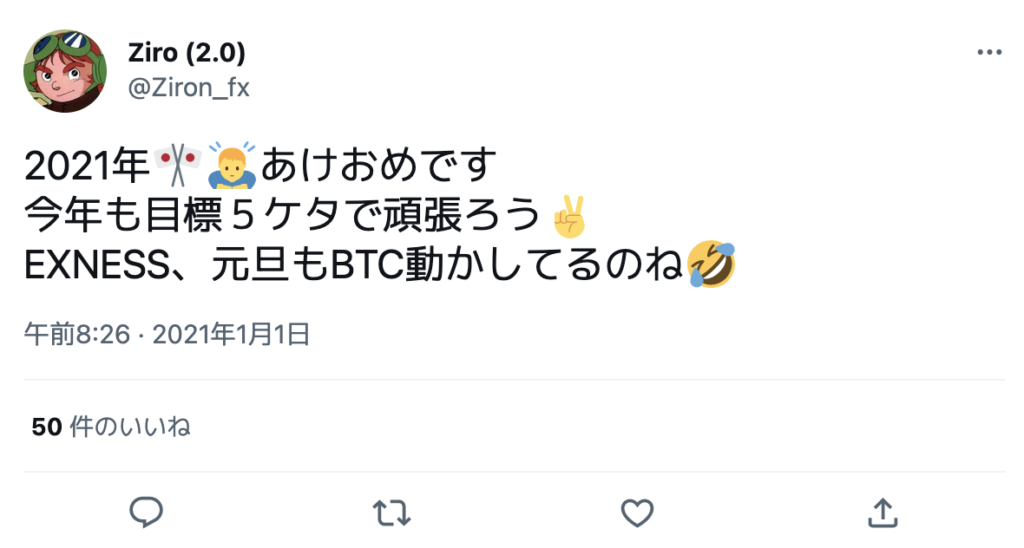Click the 2021年1月1日 date text

(x=231, y=334)
